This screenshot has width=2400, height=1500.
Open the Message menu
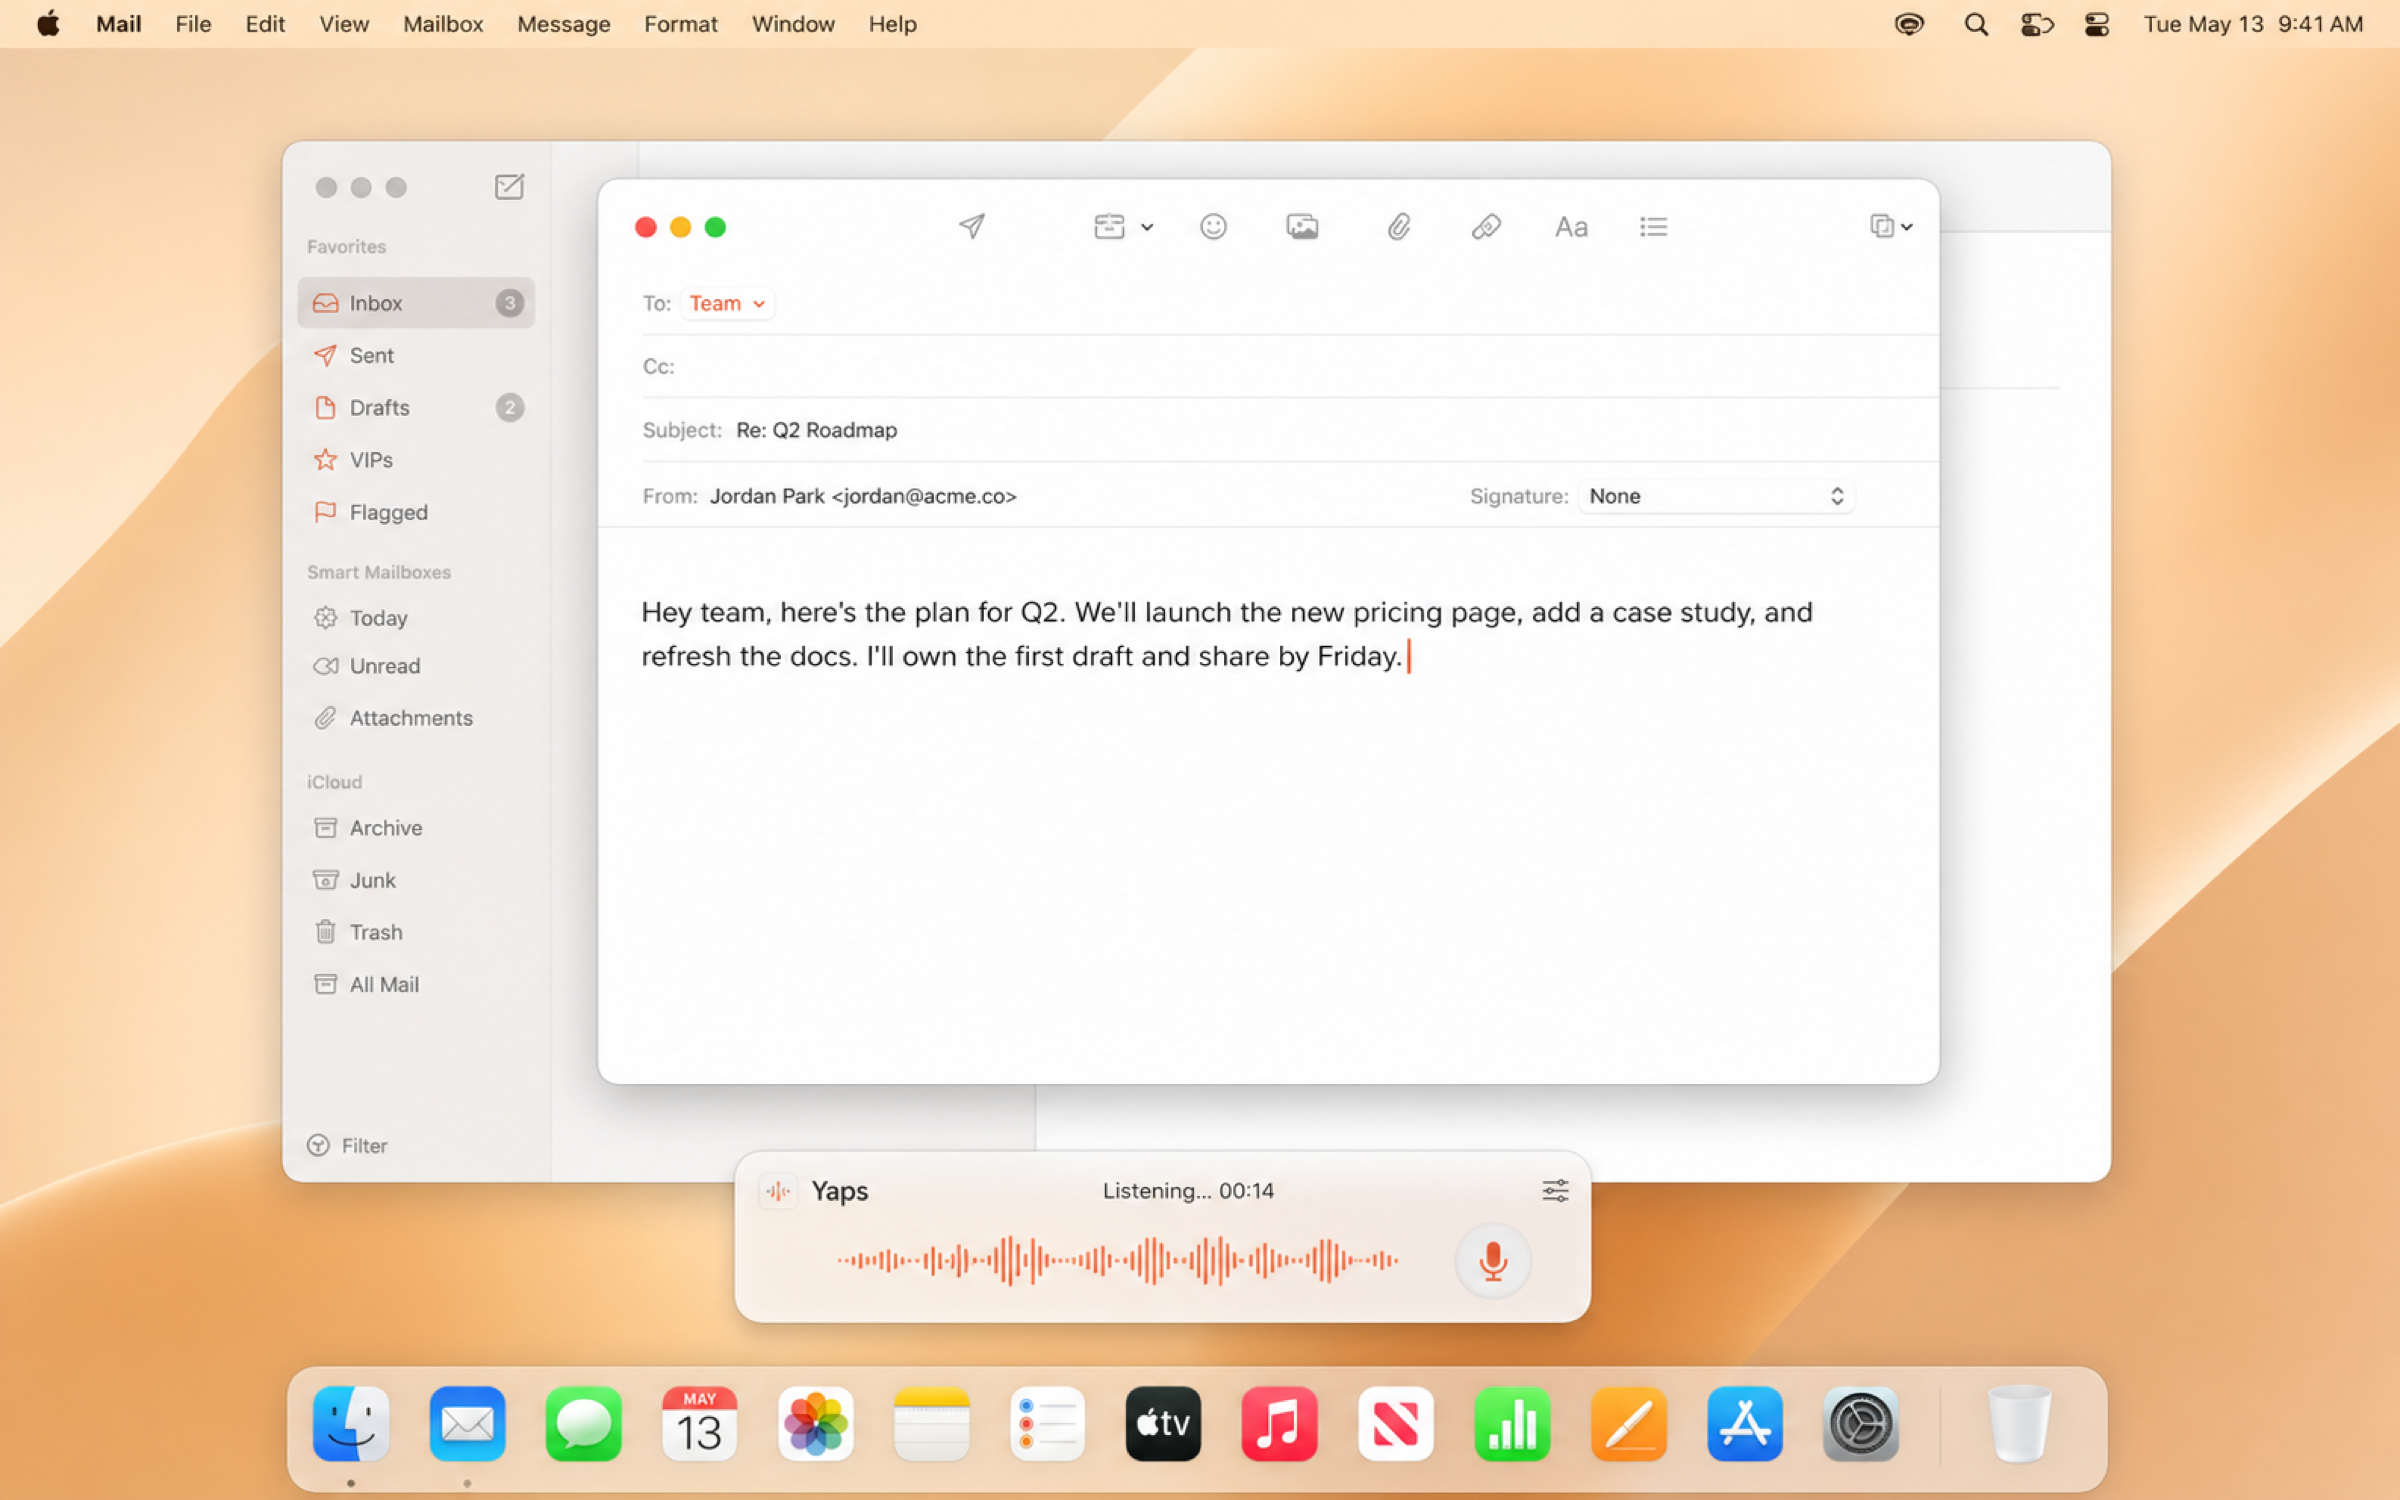point(563,24)
